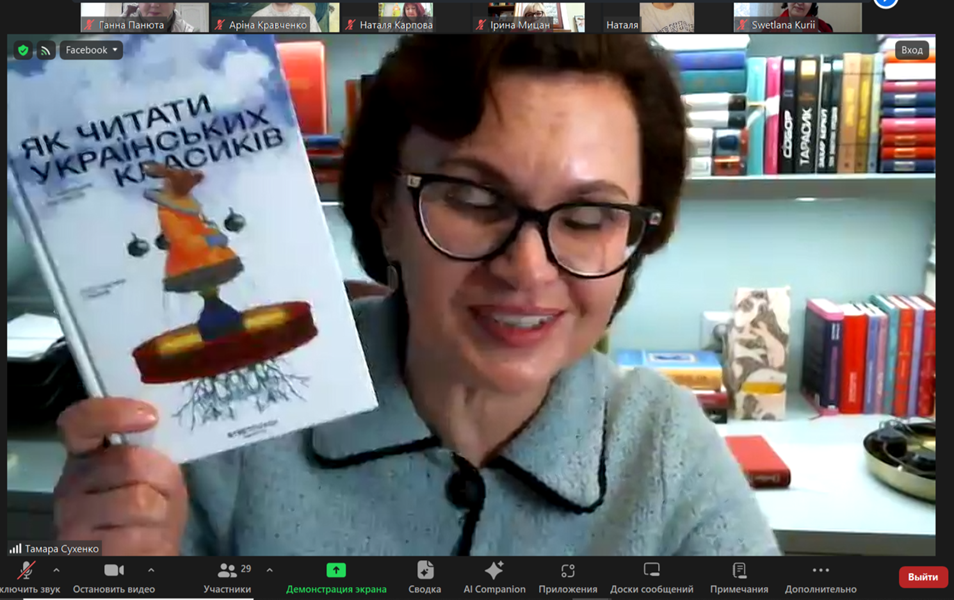The height and width of the screenshot is (600, 954).
Task: Open video options arrow beside camera
Action: pyautogui.click(x=151, y=570)
